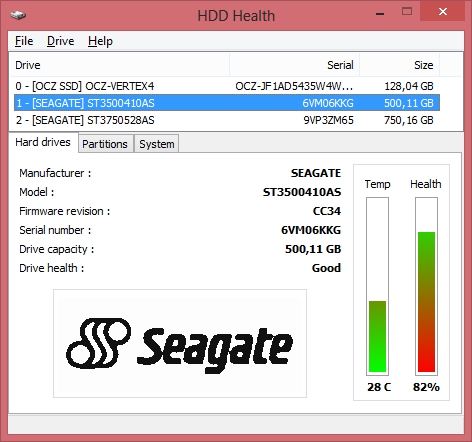Open the Drive menu

(x=61, y=41)
